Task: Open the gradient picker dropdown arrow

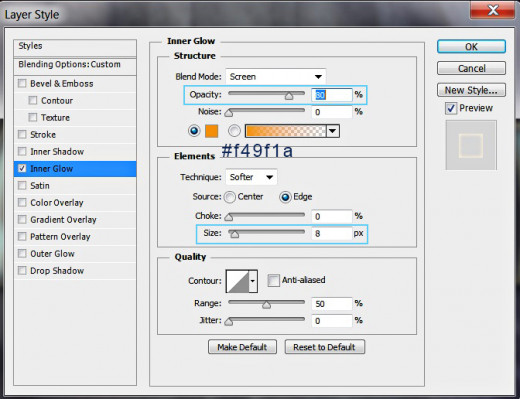Action: [x=333, y=131]
